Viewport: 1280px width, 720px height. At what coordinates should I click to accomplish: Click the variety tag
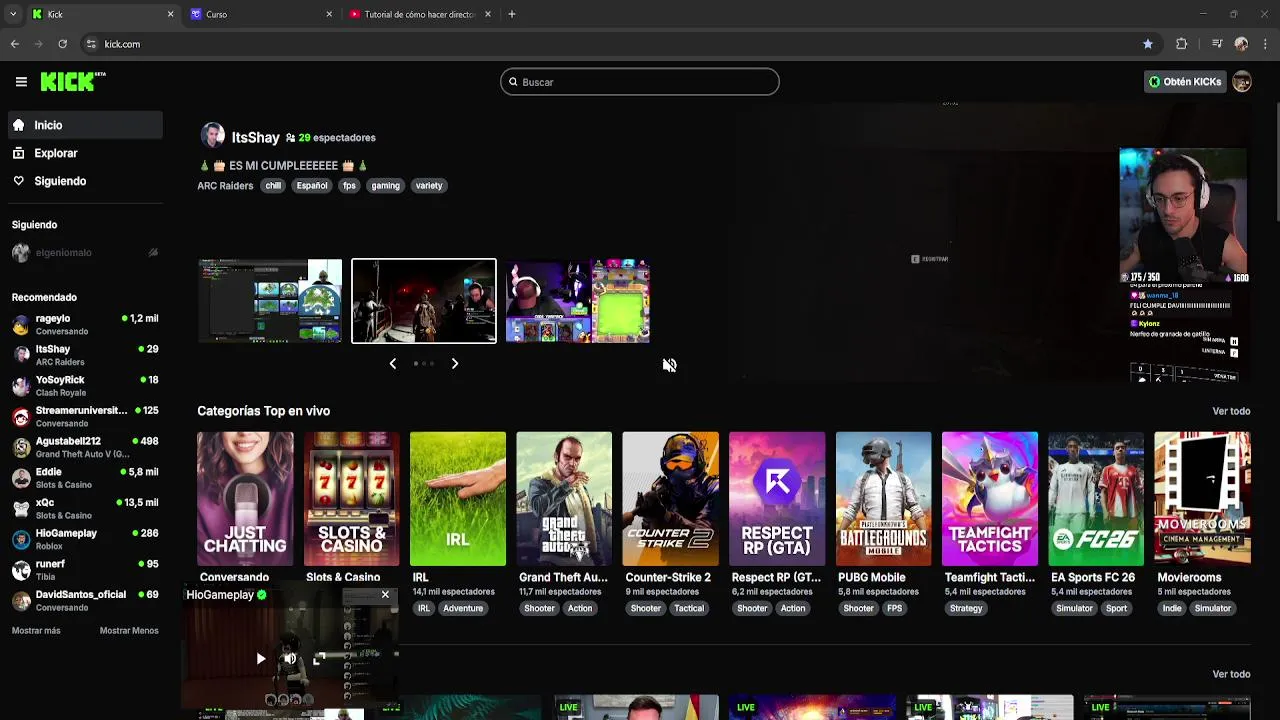[x=429, y=185]
